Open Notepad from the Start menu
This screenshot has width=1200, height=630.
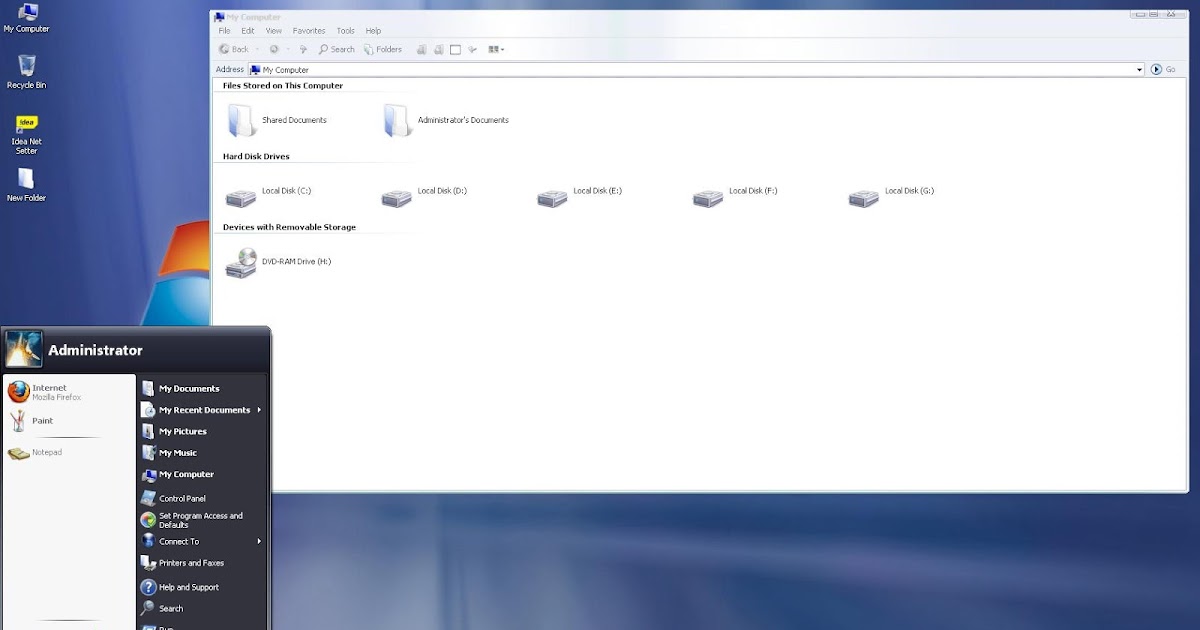pyautogui.click(x=45, y=452)
